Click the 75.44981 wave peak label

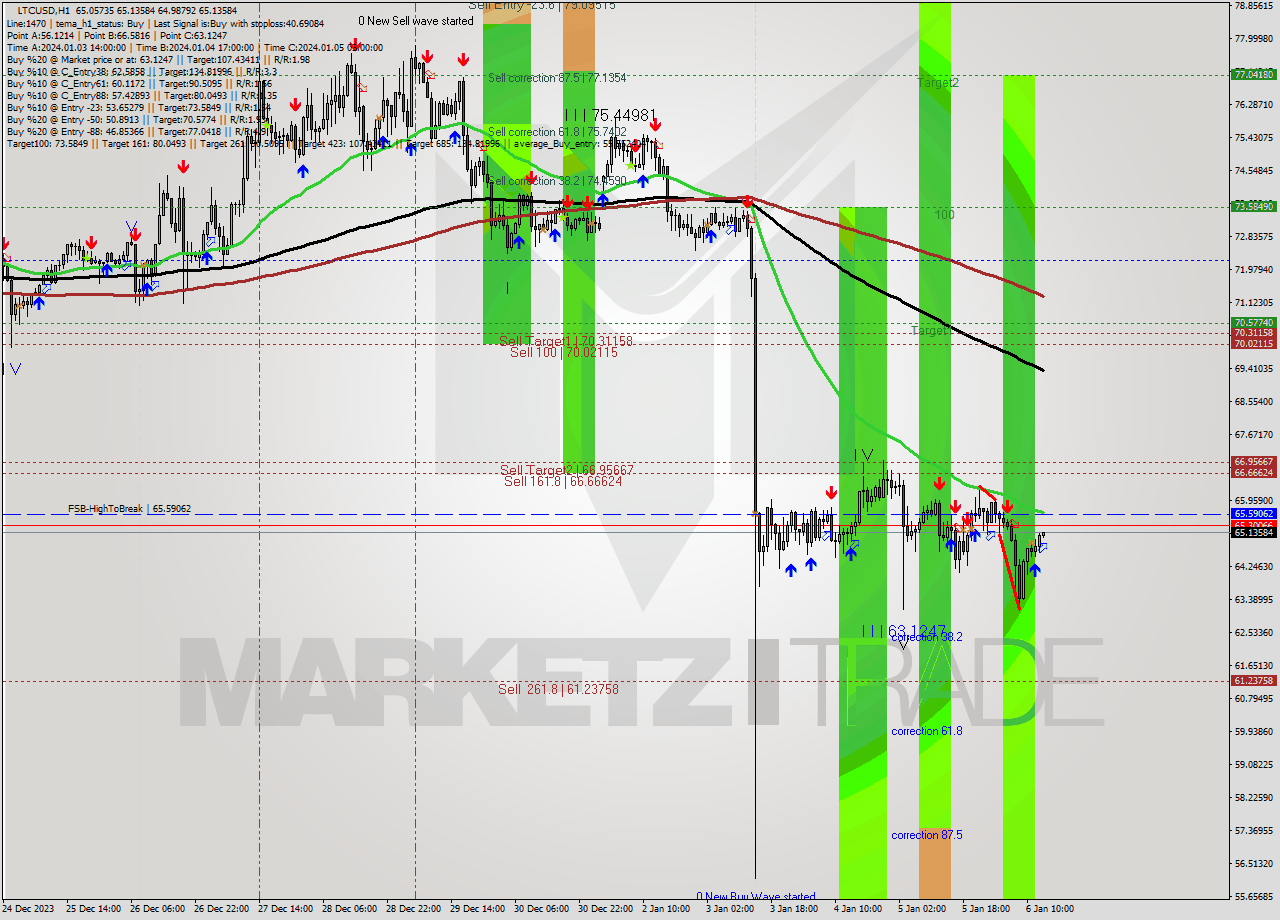pos(610,115)
